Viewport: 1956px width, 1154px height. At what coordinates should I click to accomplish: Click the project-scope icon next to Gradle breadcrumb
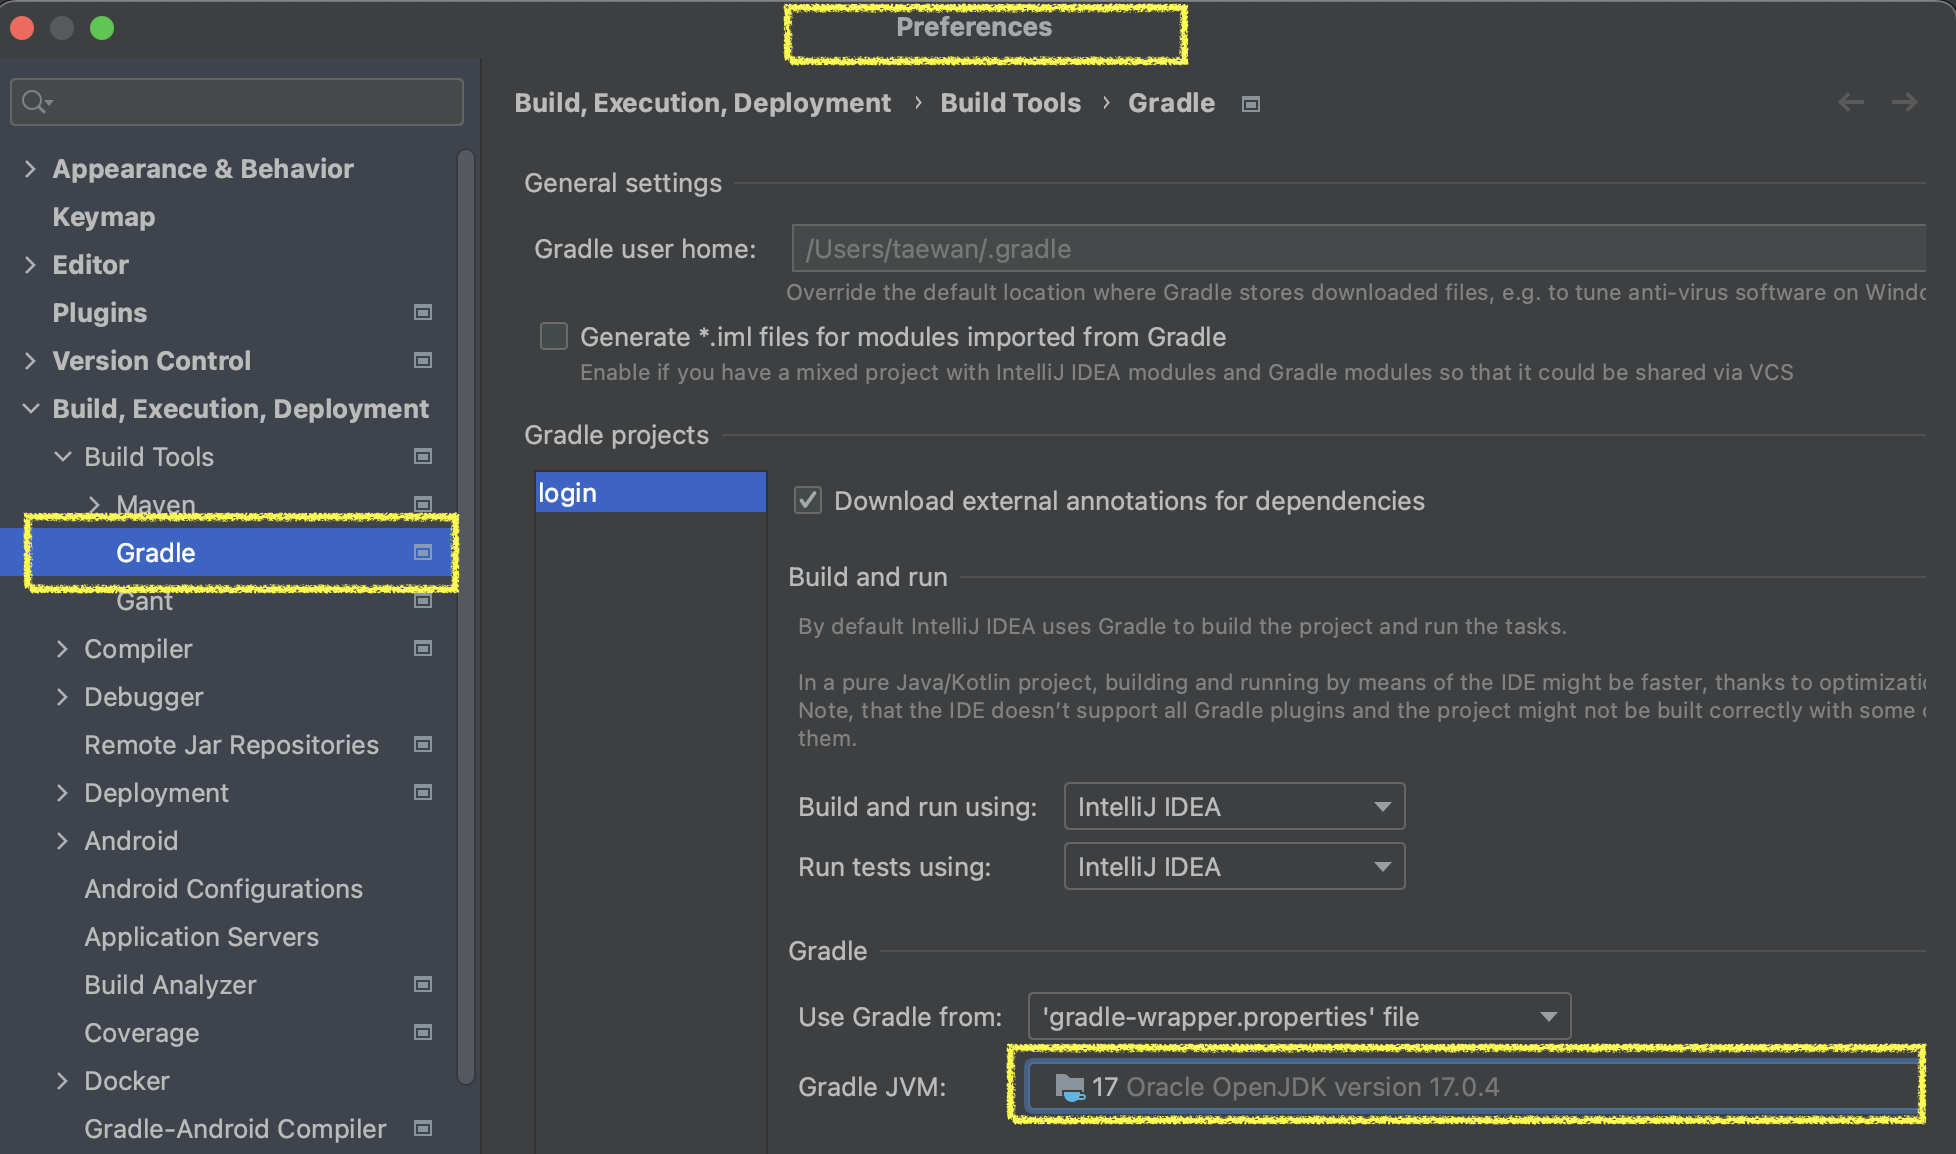(1250, 104)
